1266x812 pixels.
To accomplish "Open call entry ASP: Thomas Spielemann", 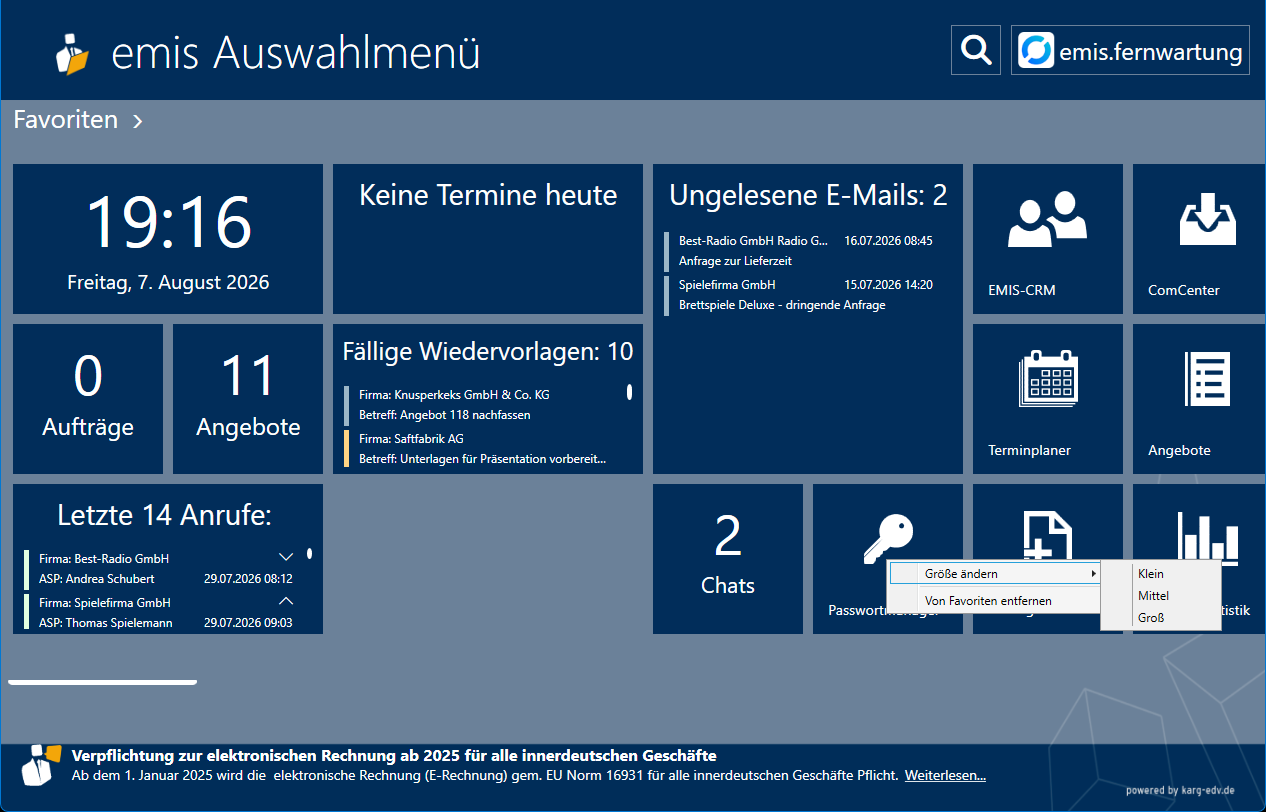I will (105, 623).
